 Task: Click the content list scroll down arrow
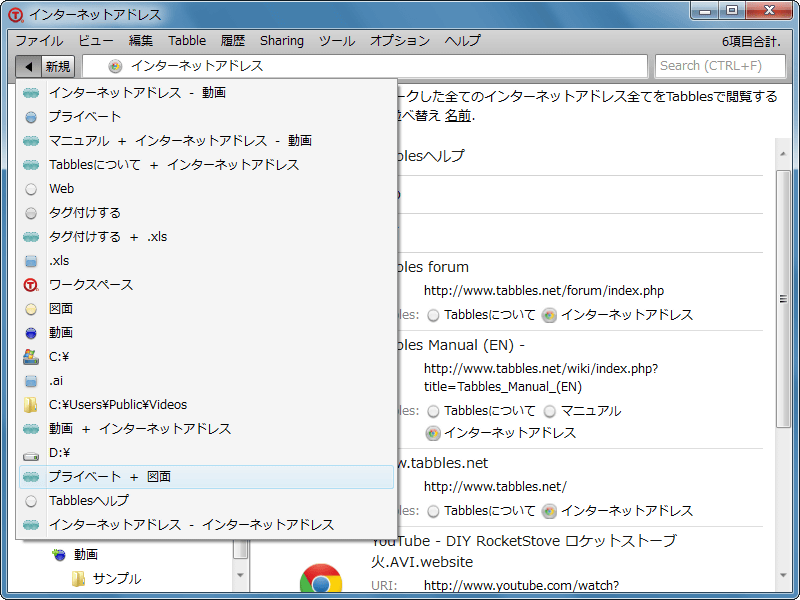coord(783,576)
